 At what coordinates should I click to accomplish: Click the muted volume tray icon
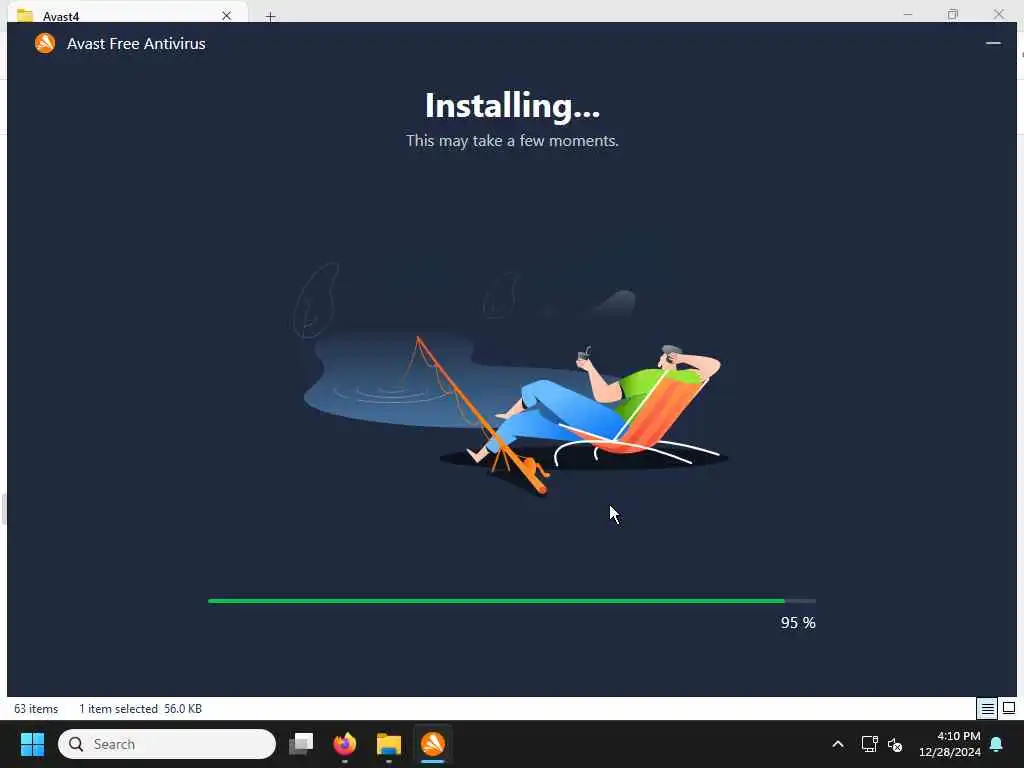pyautogui.click(x=895, y=744)
